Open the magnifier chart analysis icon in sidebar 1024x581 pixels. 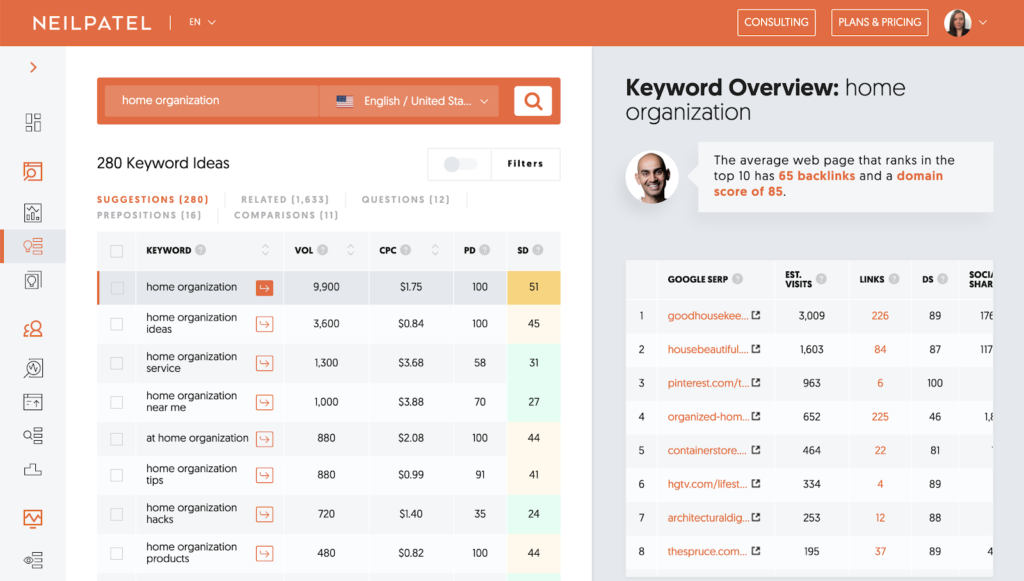coord(33,368)
